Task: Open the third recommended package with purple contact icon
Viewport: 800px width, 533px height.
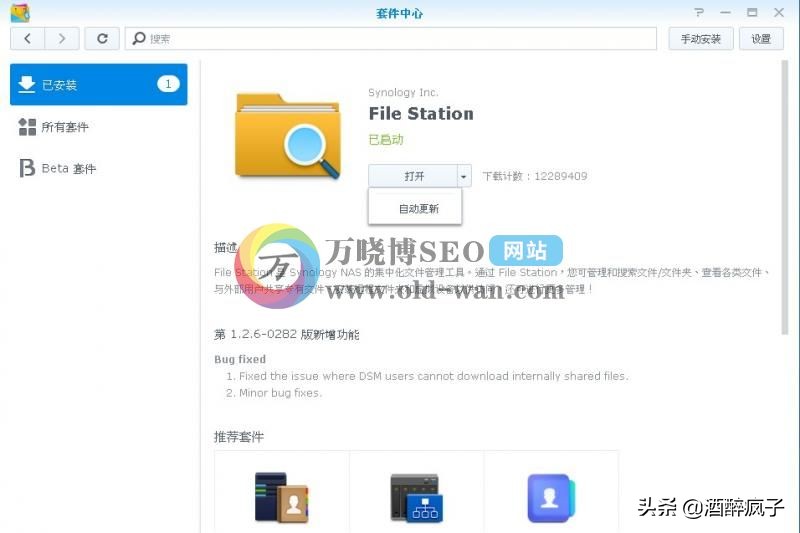Action: [x=551, y=498]
